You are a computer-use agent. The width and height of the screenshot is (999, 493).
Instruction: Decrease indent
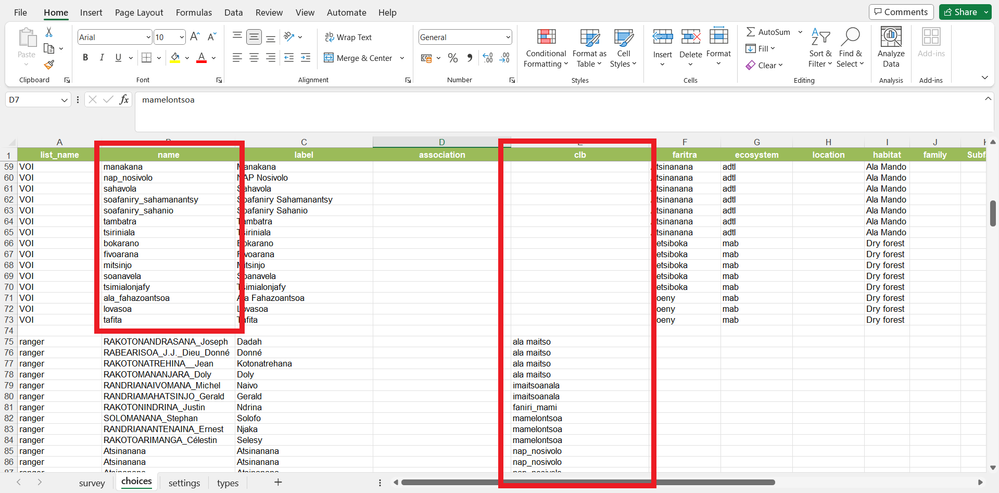(289, 58)
